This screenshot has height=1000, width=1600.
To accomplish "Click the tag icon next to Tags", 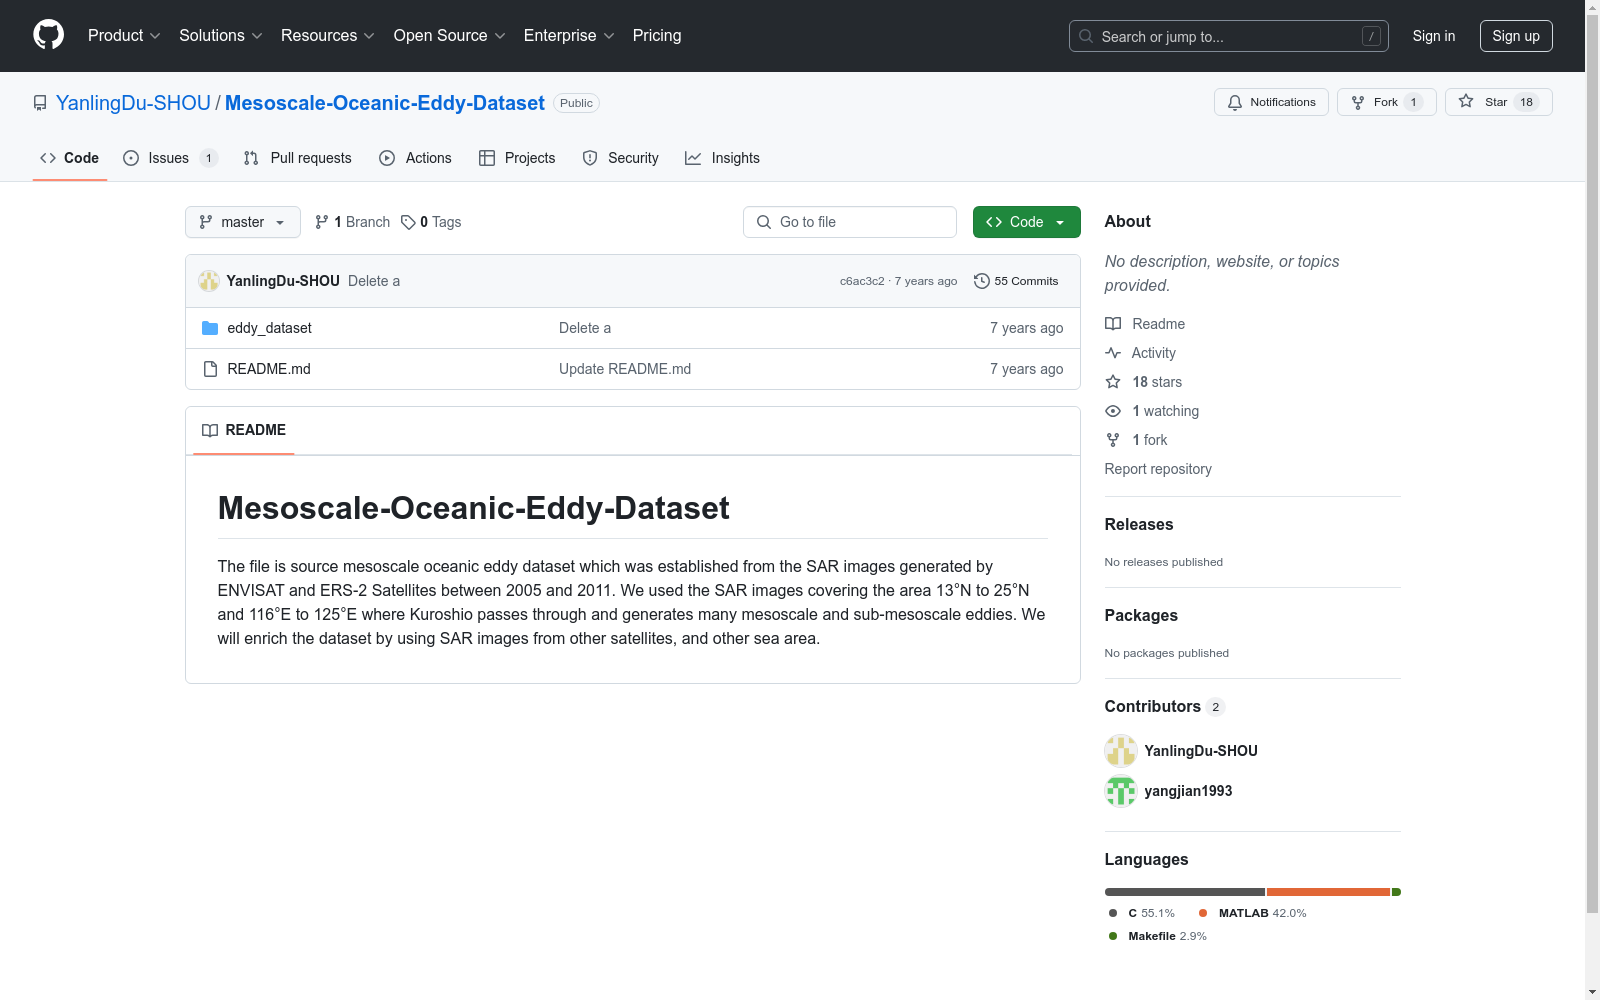I will click(408, 222).
